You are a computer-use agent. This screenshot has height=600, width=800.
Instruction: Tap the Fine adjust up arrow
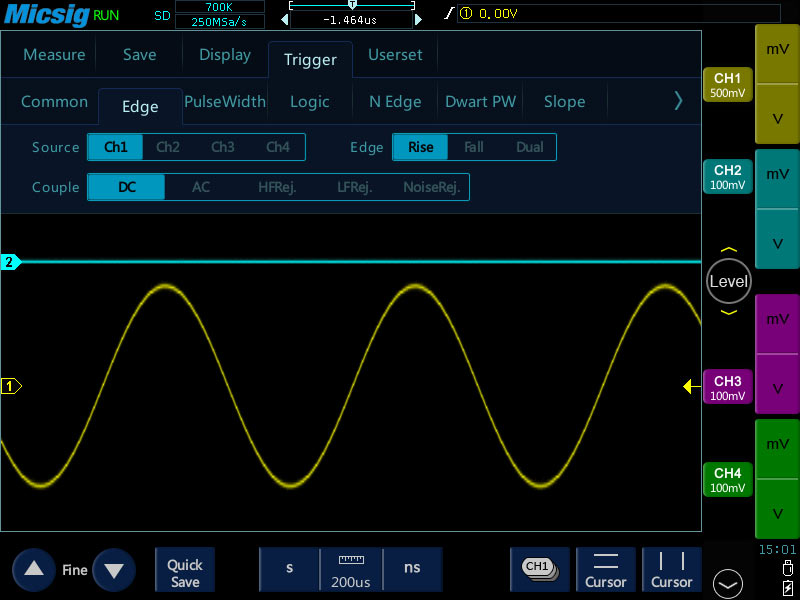pyautogui.click(x=34, y=569)
